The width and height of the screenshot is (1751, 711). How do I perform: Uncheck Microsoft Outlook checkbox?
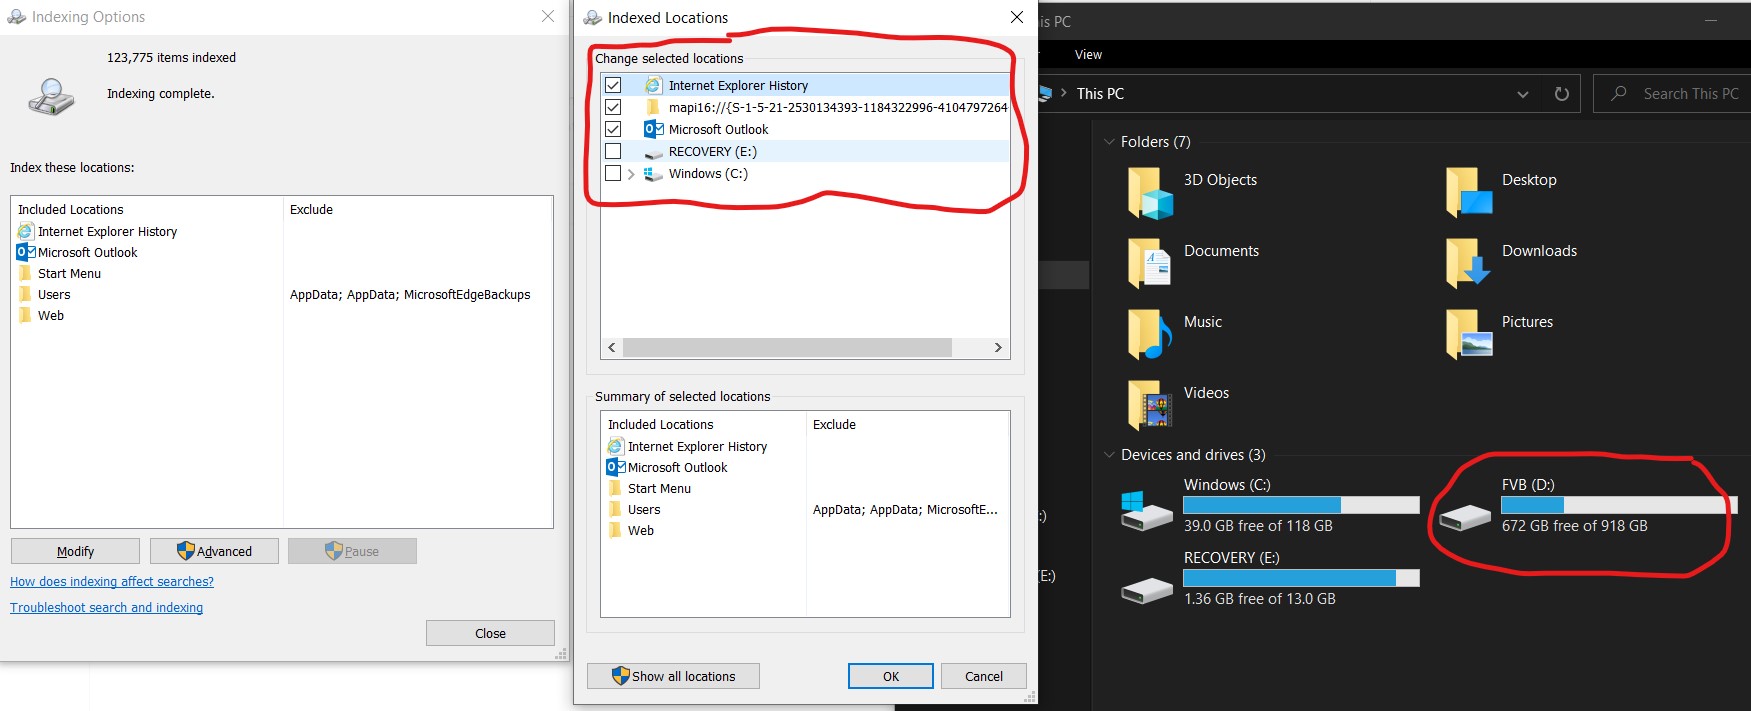pyautogui.click(x=613, y=129)
